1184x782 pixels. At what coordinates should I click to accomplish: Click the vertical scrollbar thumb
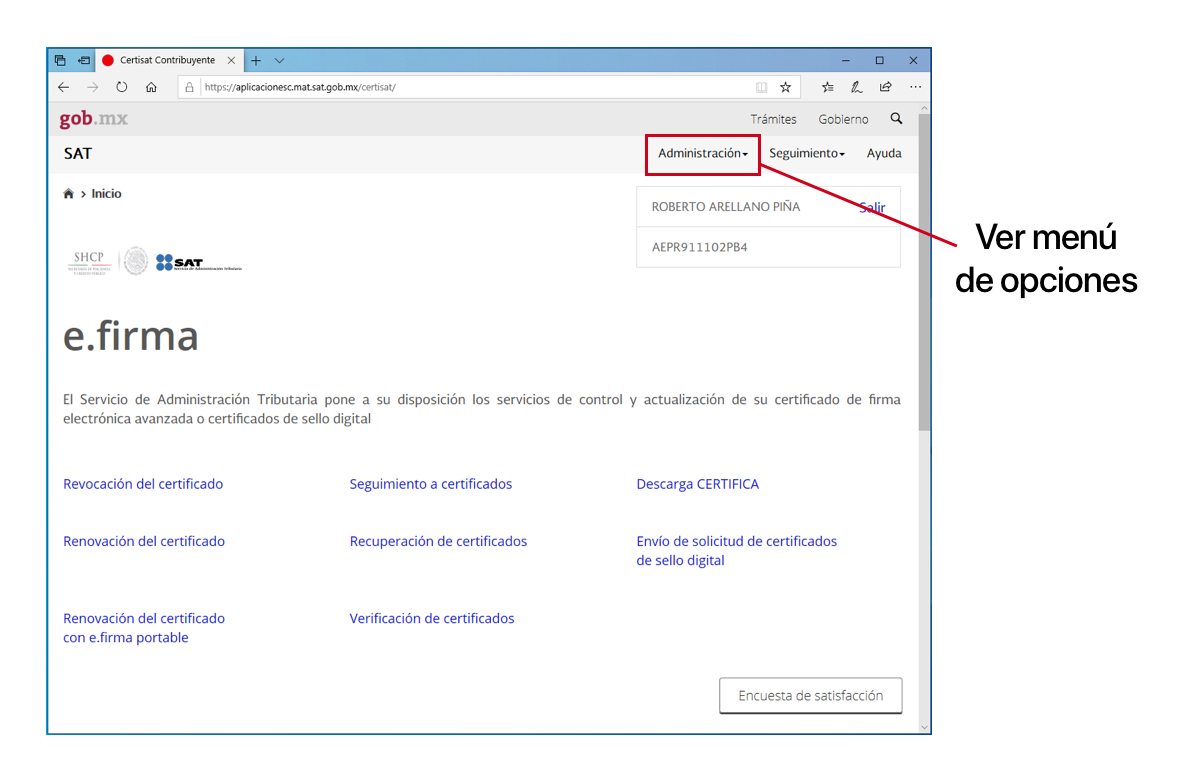point(924,273)
